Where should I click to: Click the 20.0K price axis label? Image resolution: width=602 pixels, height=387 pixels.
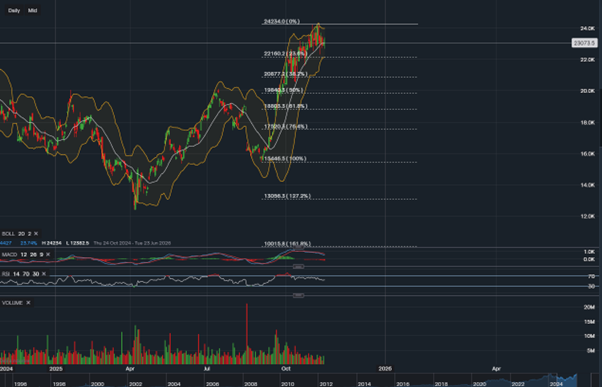(587, 91)
